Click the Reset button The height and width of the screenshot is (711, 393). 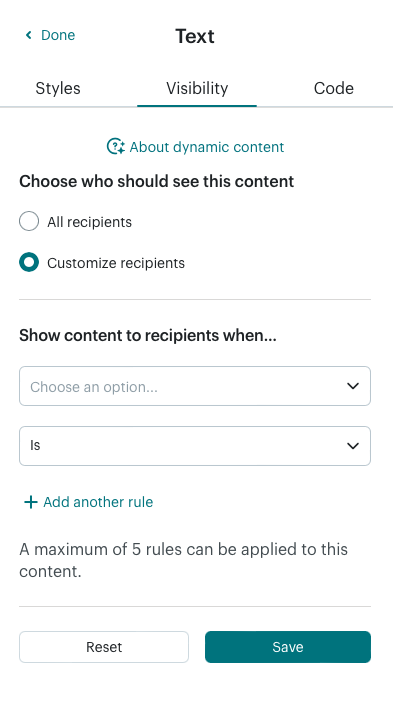[104, 647]
